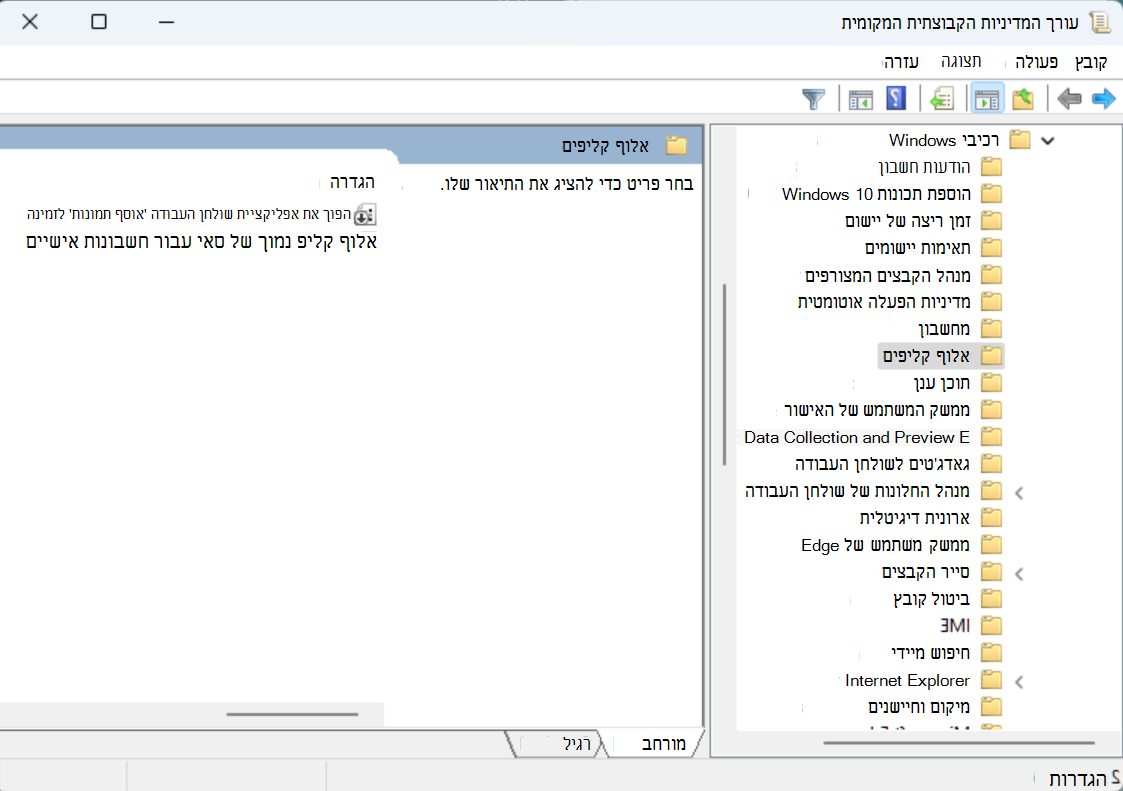Open the תצוגה menu

(x=961, y=62)
